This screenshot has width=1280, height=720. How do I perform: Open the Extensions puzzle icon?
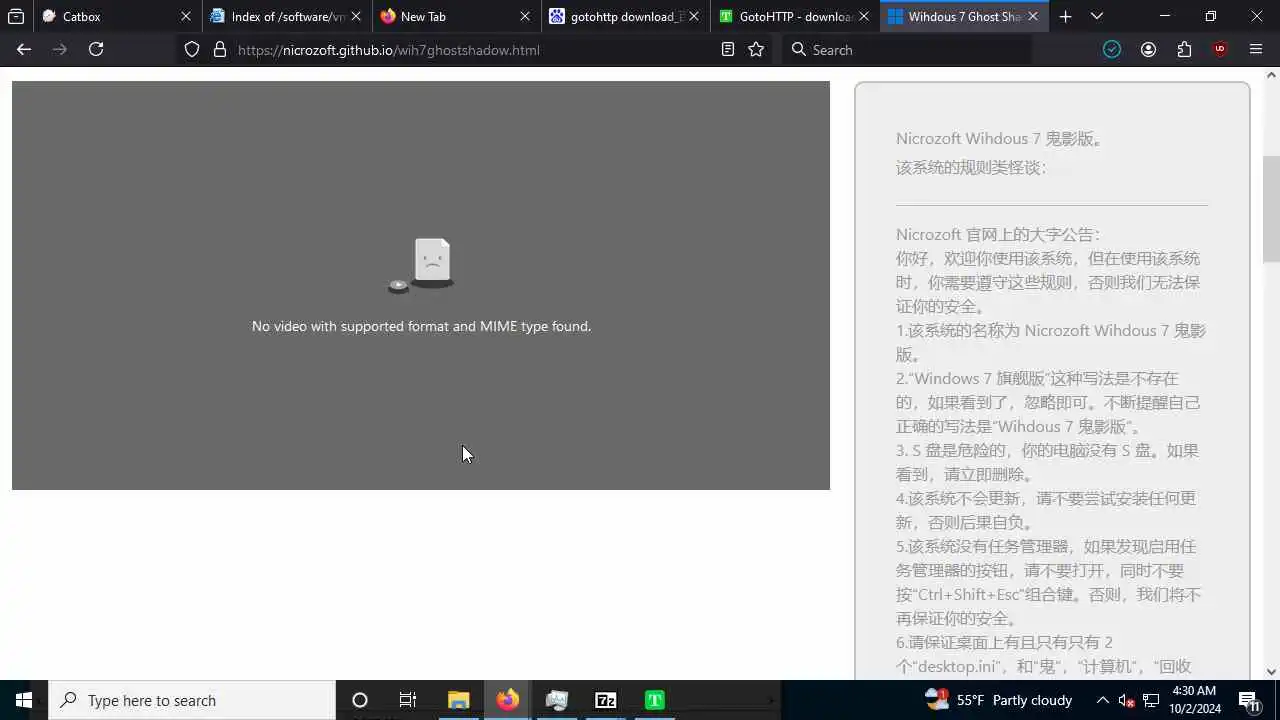[x=1184, y=49]
